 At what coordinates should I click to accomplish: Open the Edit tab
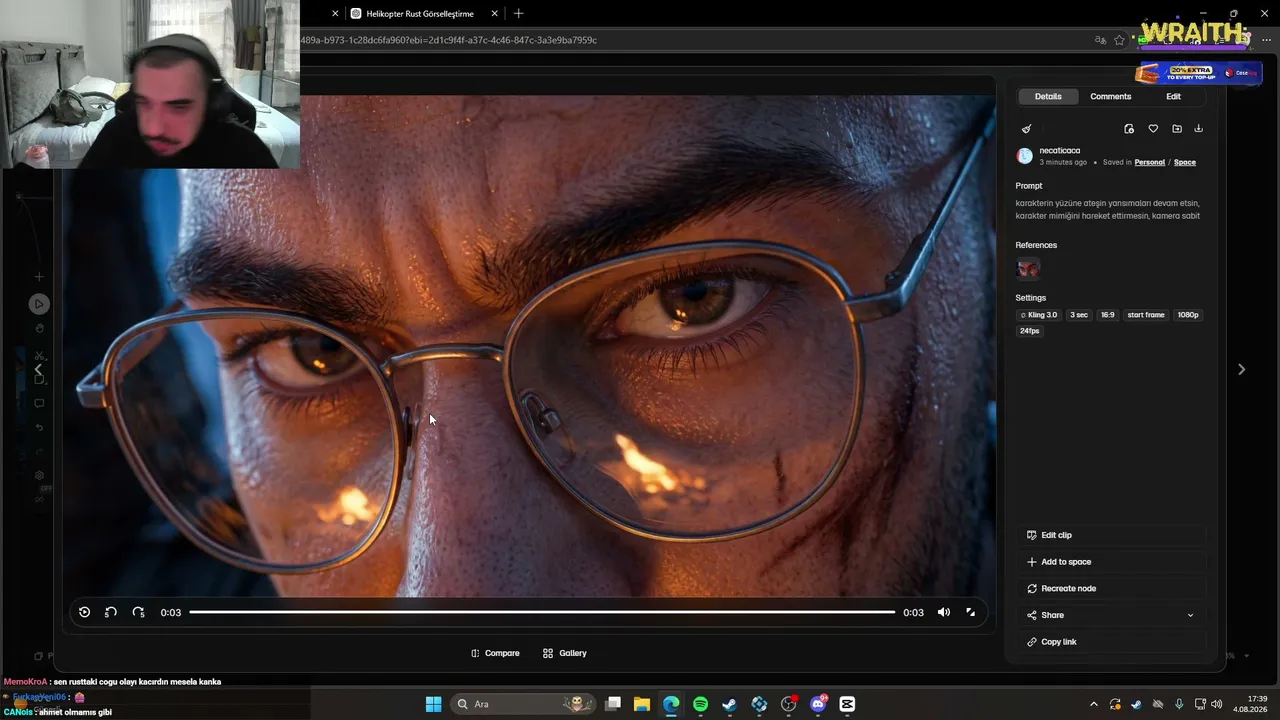point(1173,97)
